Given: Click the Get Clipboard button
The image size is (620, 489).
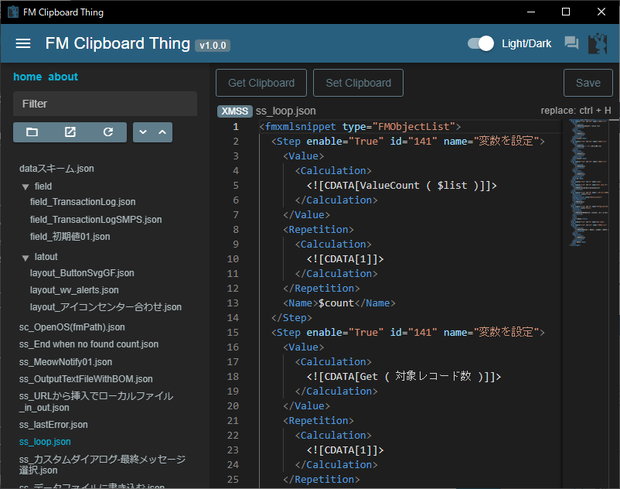Looking at the screenshot, I should [x=261, y=83].
